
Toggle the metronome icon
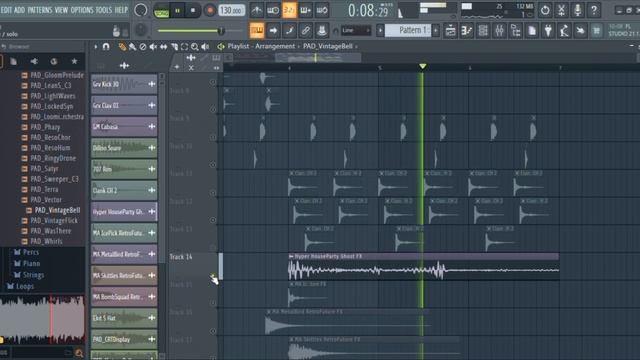coord(257,10)
